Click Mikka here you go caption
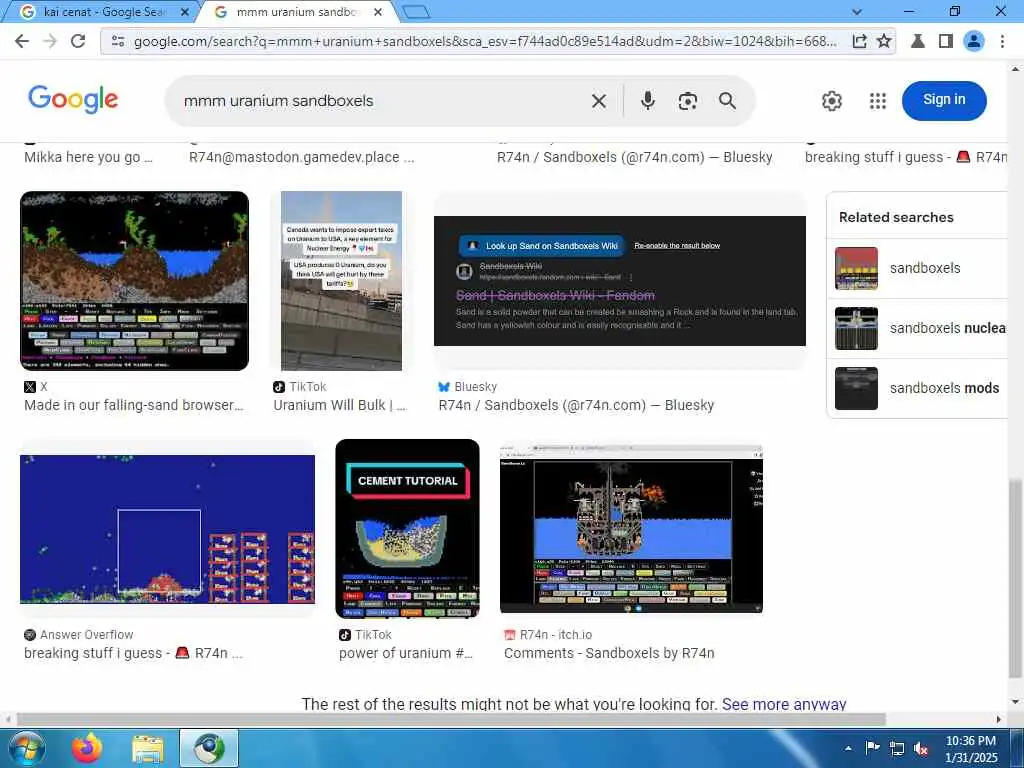Screen dimensions: 1024x768 [88, 157]
